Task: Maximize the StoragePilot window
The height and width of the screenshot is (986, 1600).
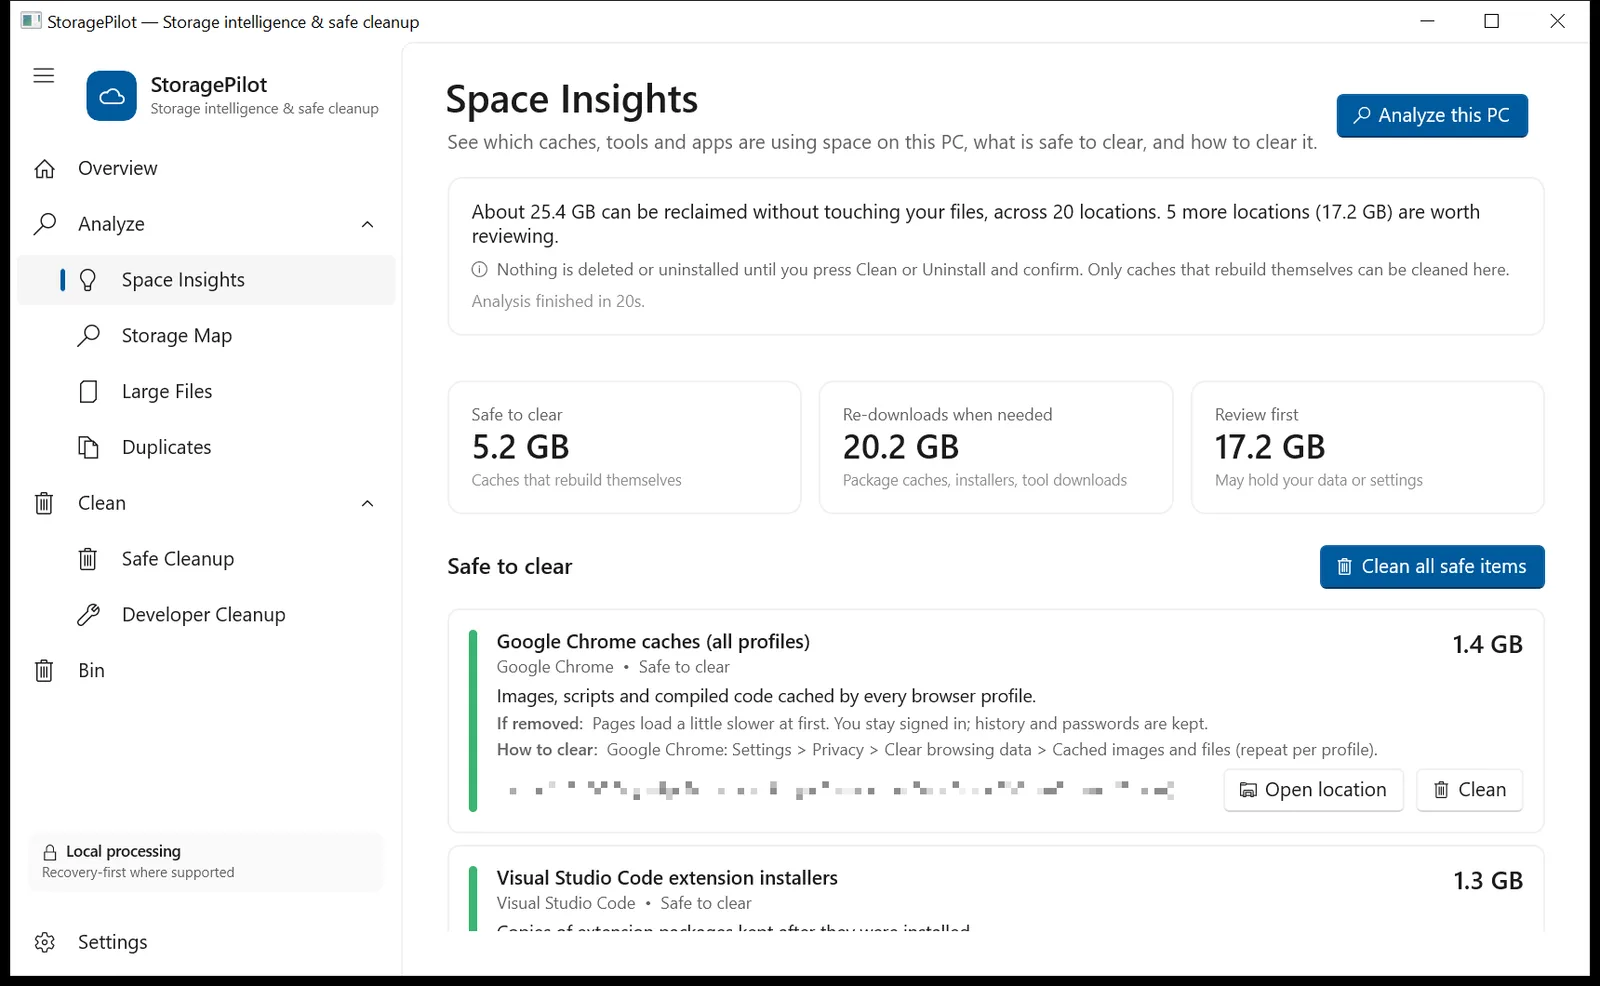Action: [x=1491, y=21]
